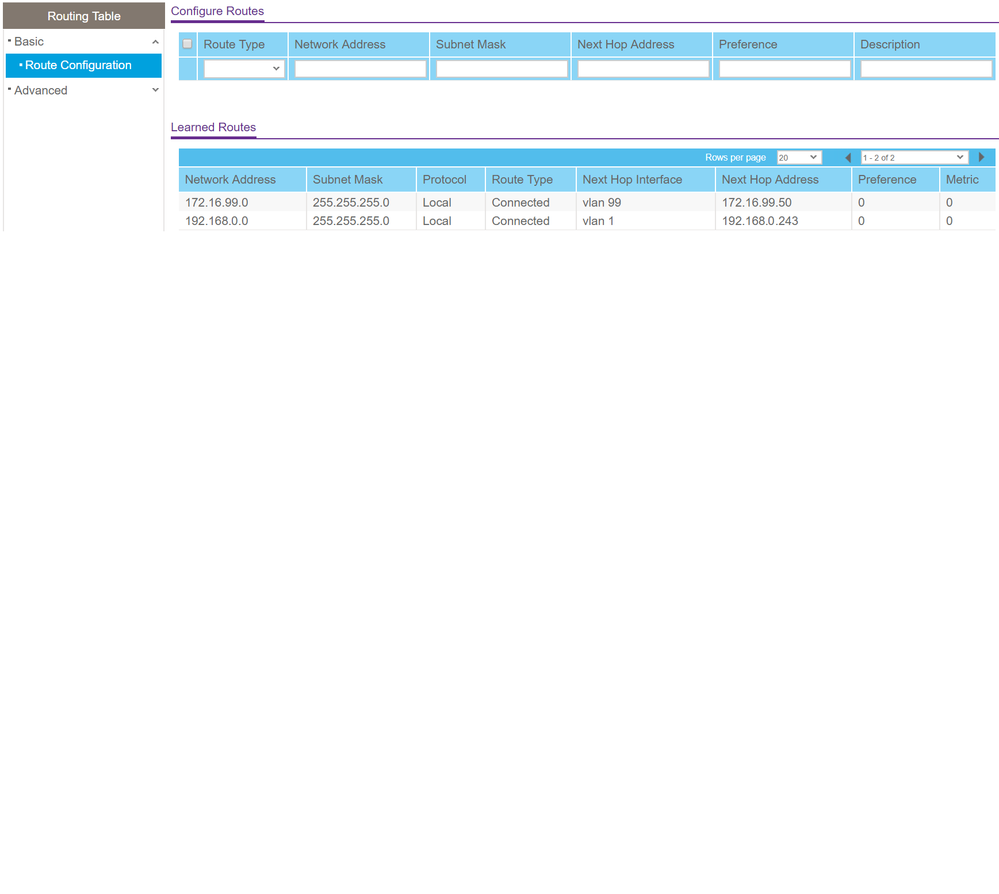Viewport: 999px width, 894px height.
Task: Check the select-all routes checkbox
Action: (x=187, y=44)
